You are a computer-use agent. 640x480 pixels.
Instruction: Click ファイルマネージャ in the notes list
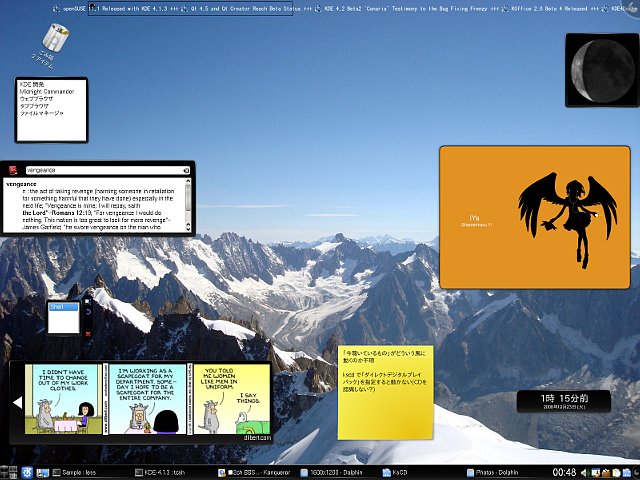tap(42, 113)
